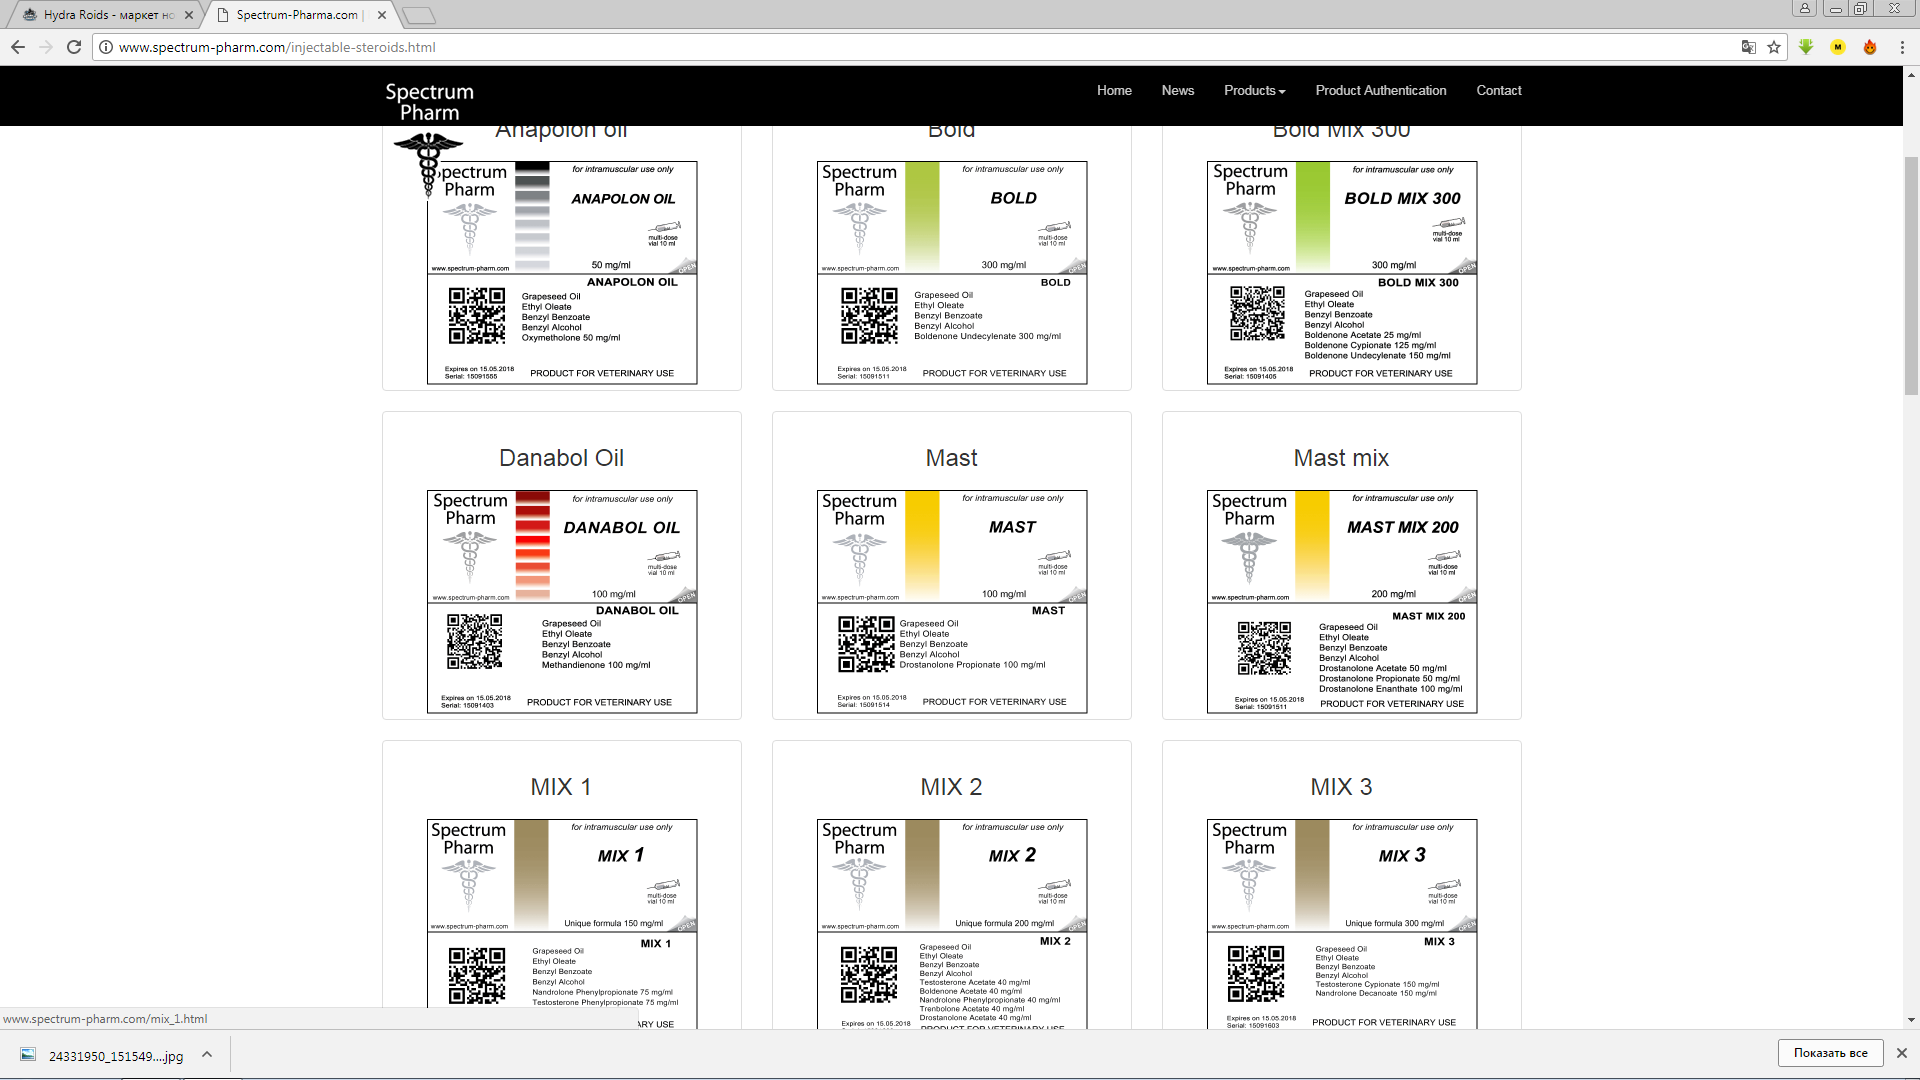Click the browser back arrow
This screenshot has width=1920, height=1080.
[x=18, y=47]
